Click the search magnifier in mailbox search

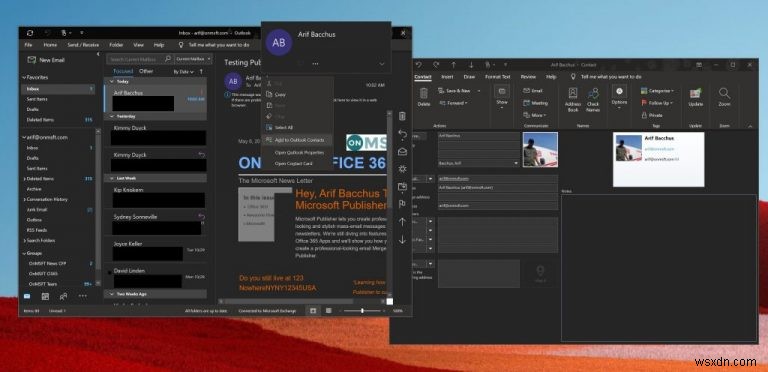(x=168, y=59)
